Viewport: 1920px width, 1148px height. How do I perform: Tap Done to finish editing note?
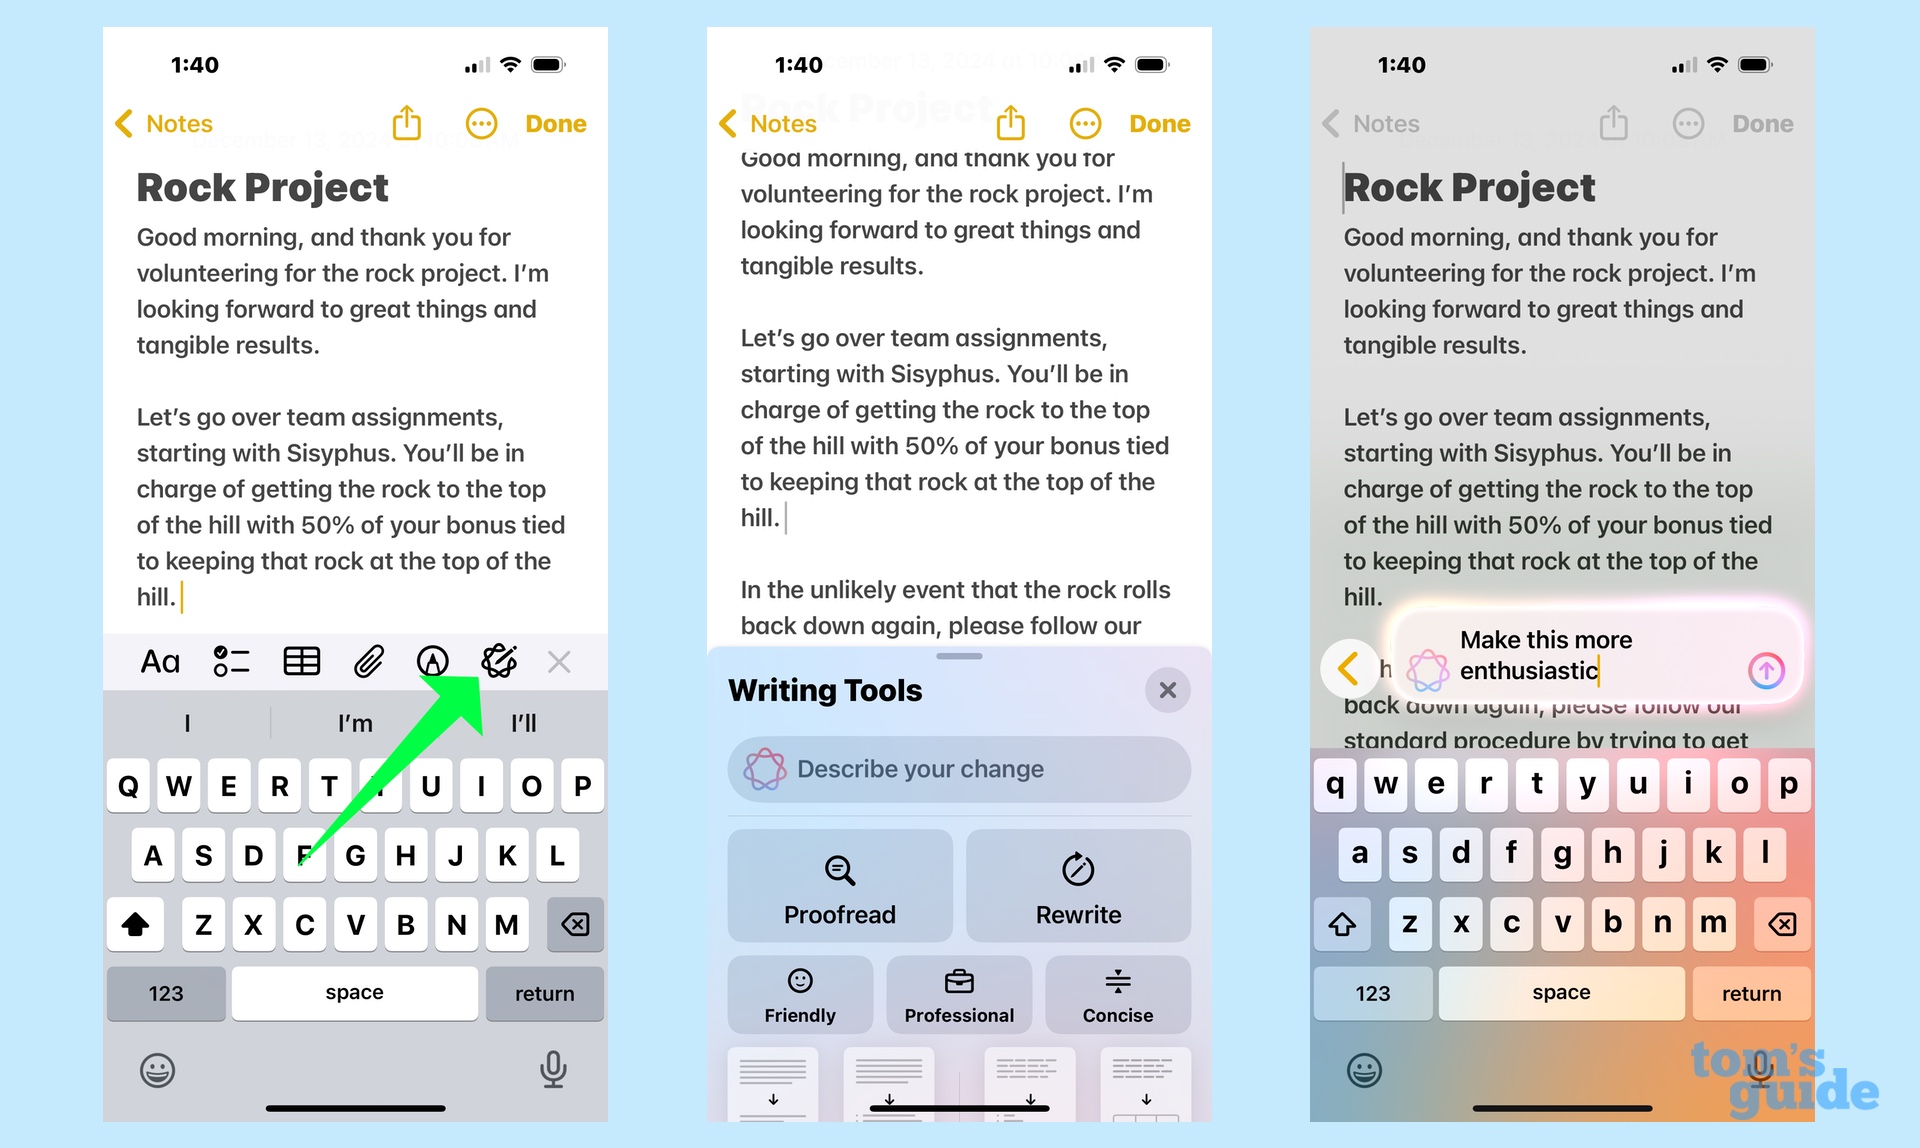556,122
